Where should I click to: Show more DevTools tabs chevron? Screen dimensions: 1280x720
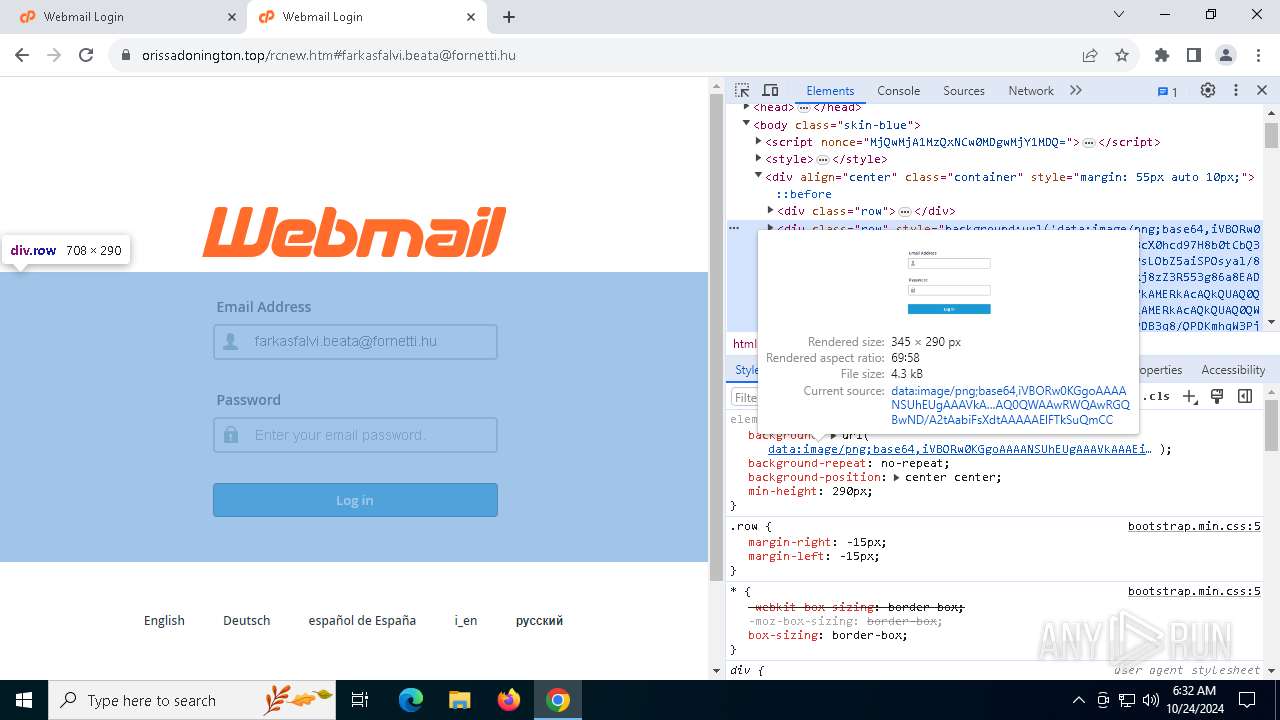1076,90
